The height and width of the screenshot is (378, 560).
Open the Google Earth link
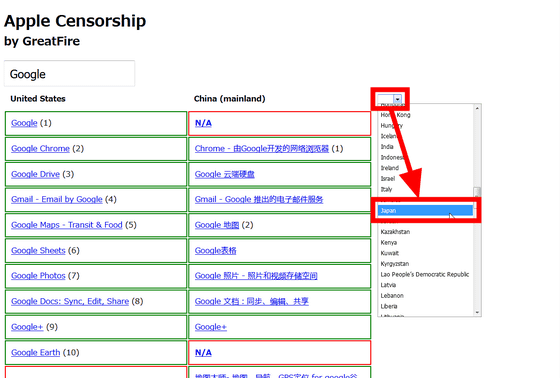(36, 352)
